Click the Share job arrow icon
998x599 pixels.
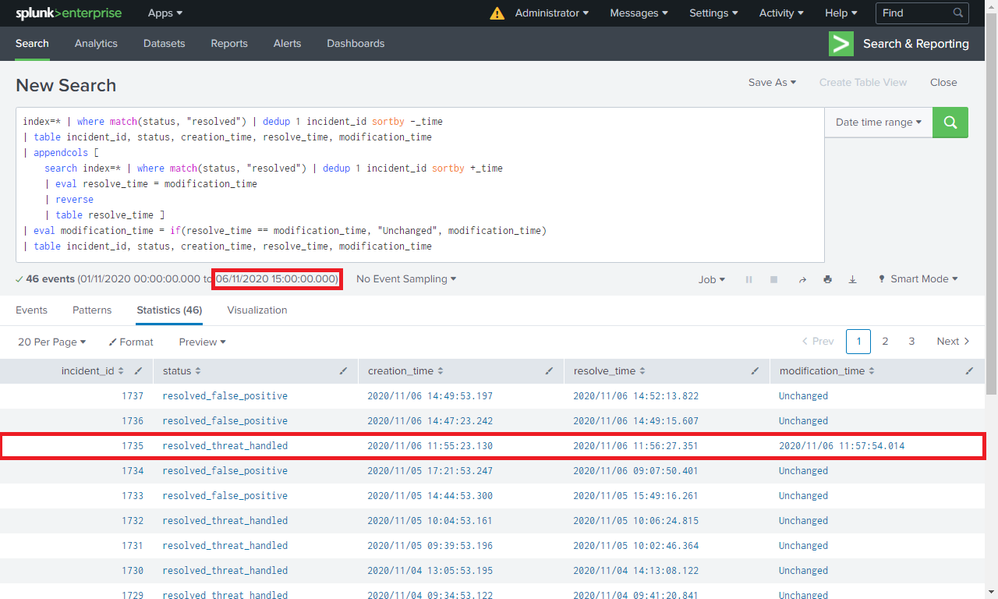point(802,280)
